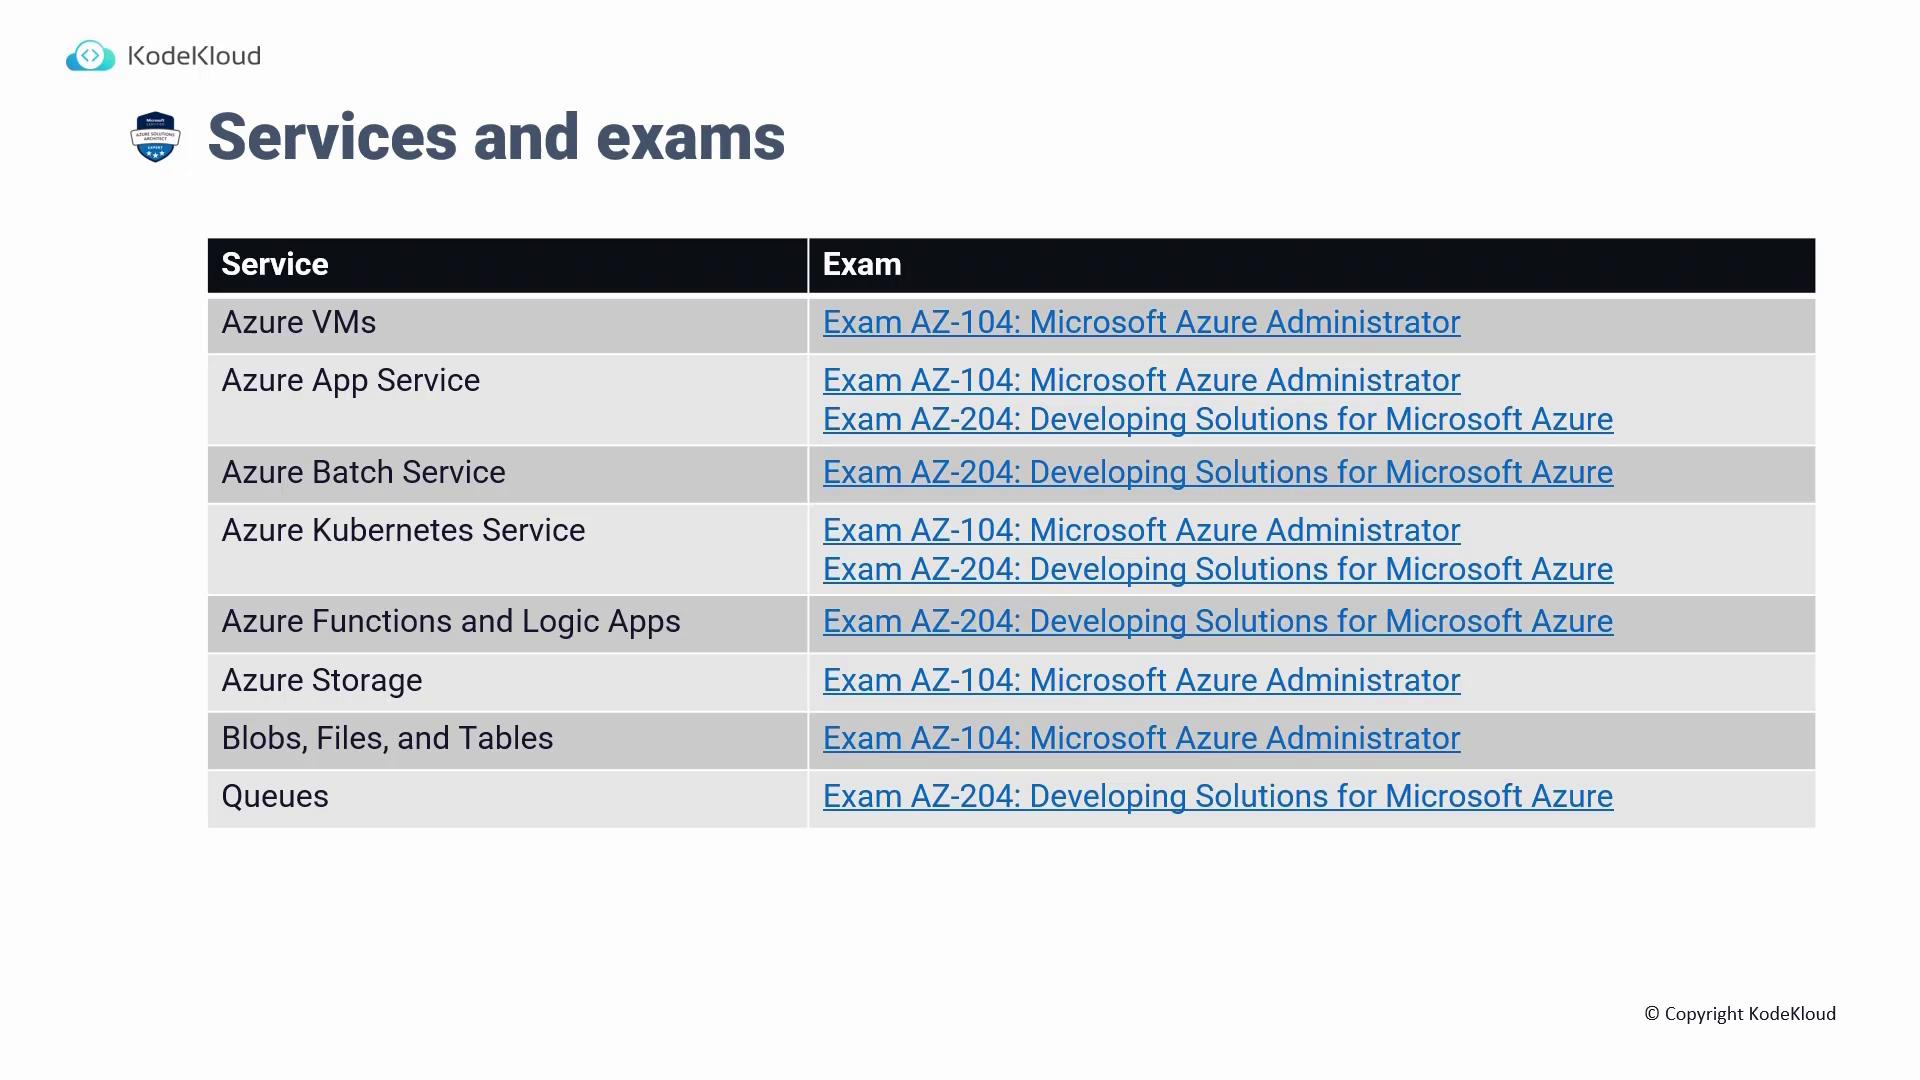Click the Exam column header
The image size is (1920, 1080).
862,264
